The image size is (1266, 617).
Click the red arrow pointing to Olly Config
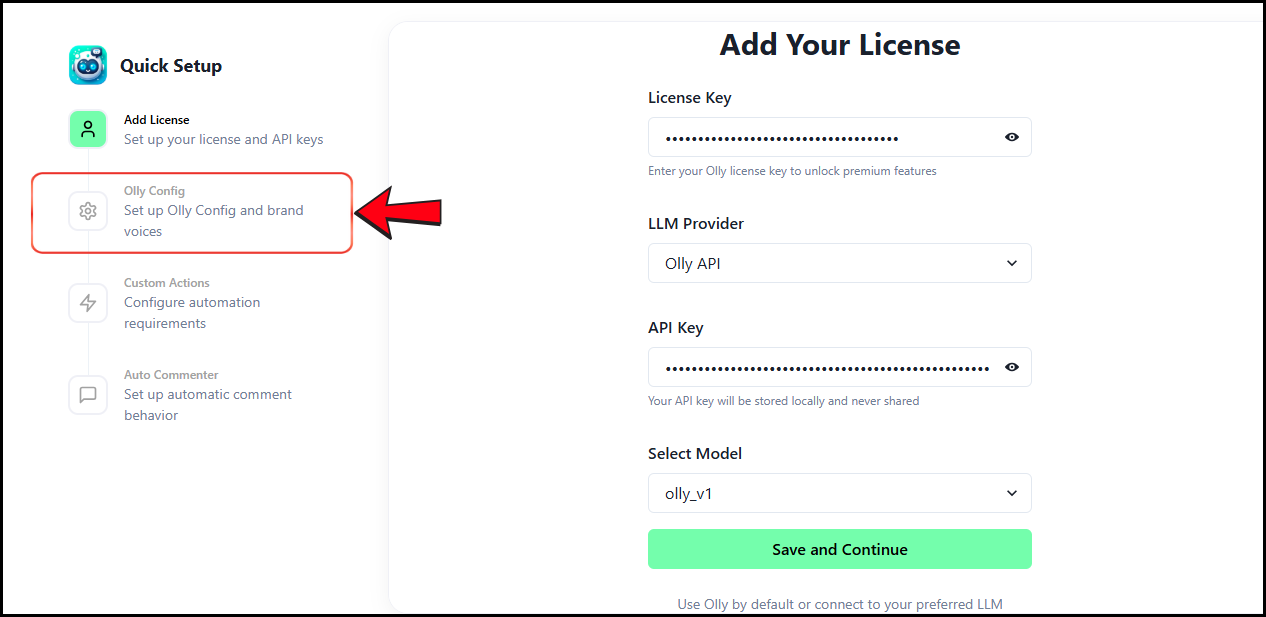tap(399, 212)
